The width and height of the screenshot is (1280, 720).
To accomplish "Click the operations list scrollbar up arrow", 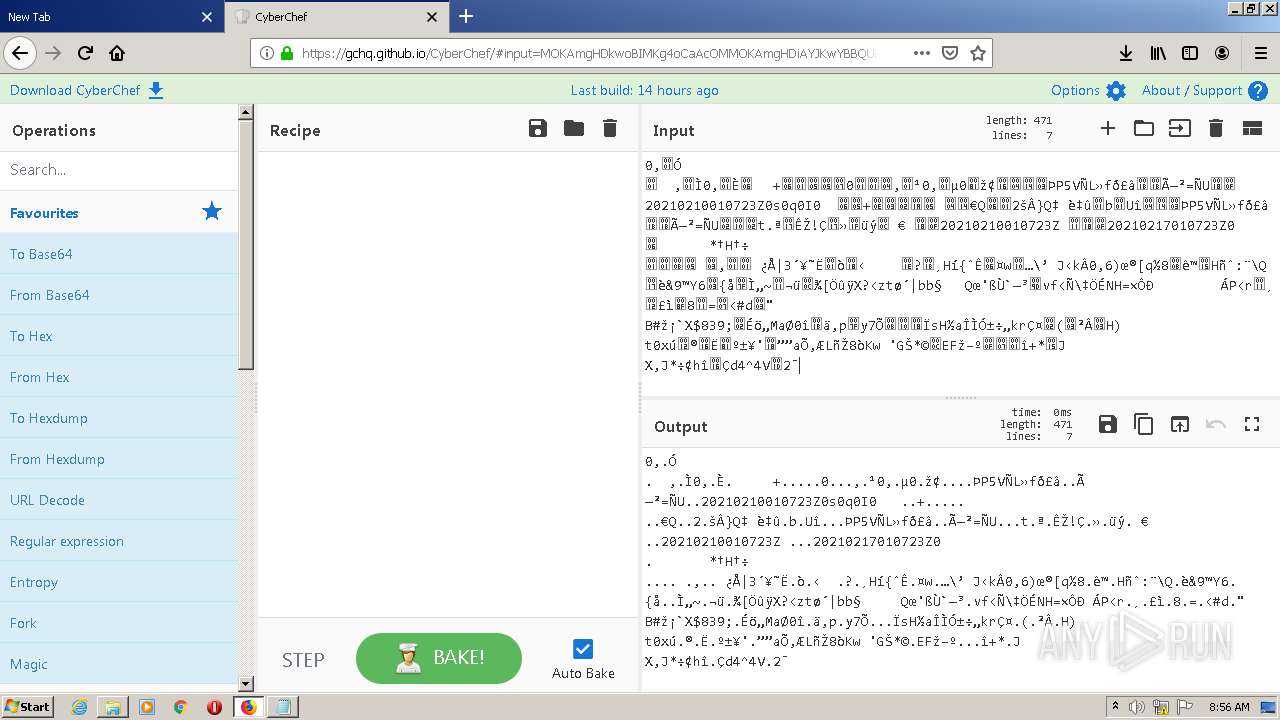I will pyautogui.click(x=246, y=112).
